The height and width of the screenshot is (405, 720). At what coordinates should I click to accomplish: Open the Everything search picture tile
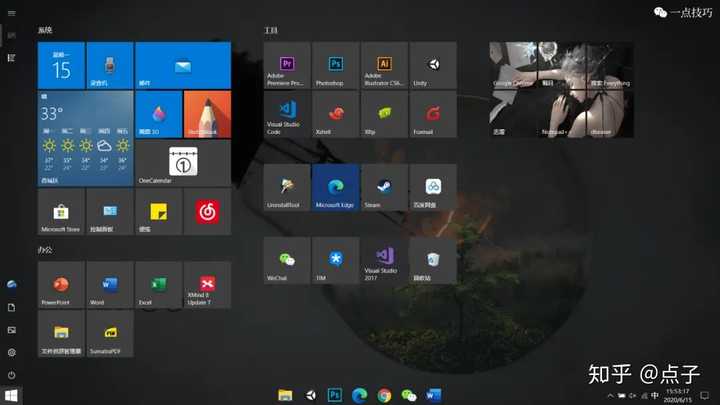610,65
